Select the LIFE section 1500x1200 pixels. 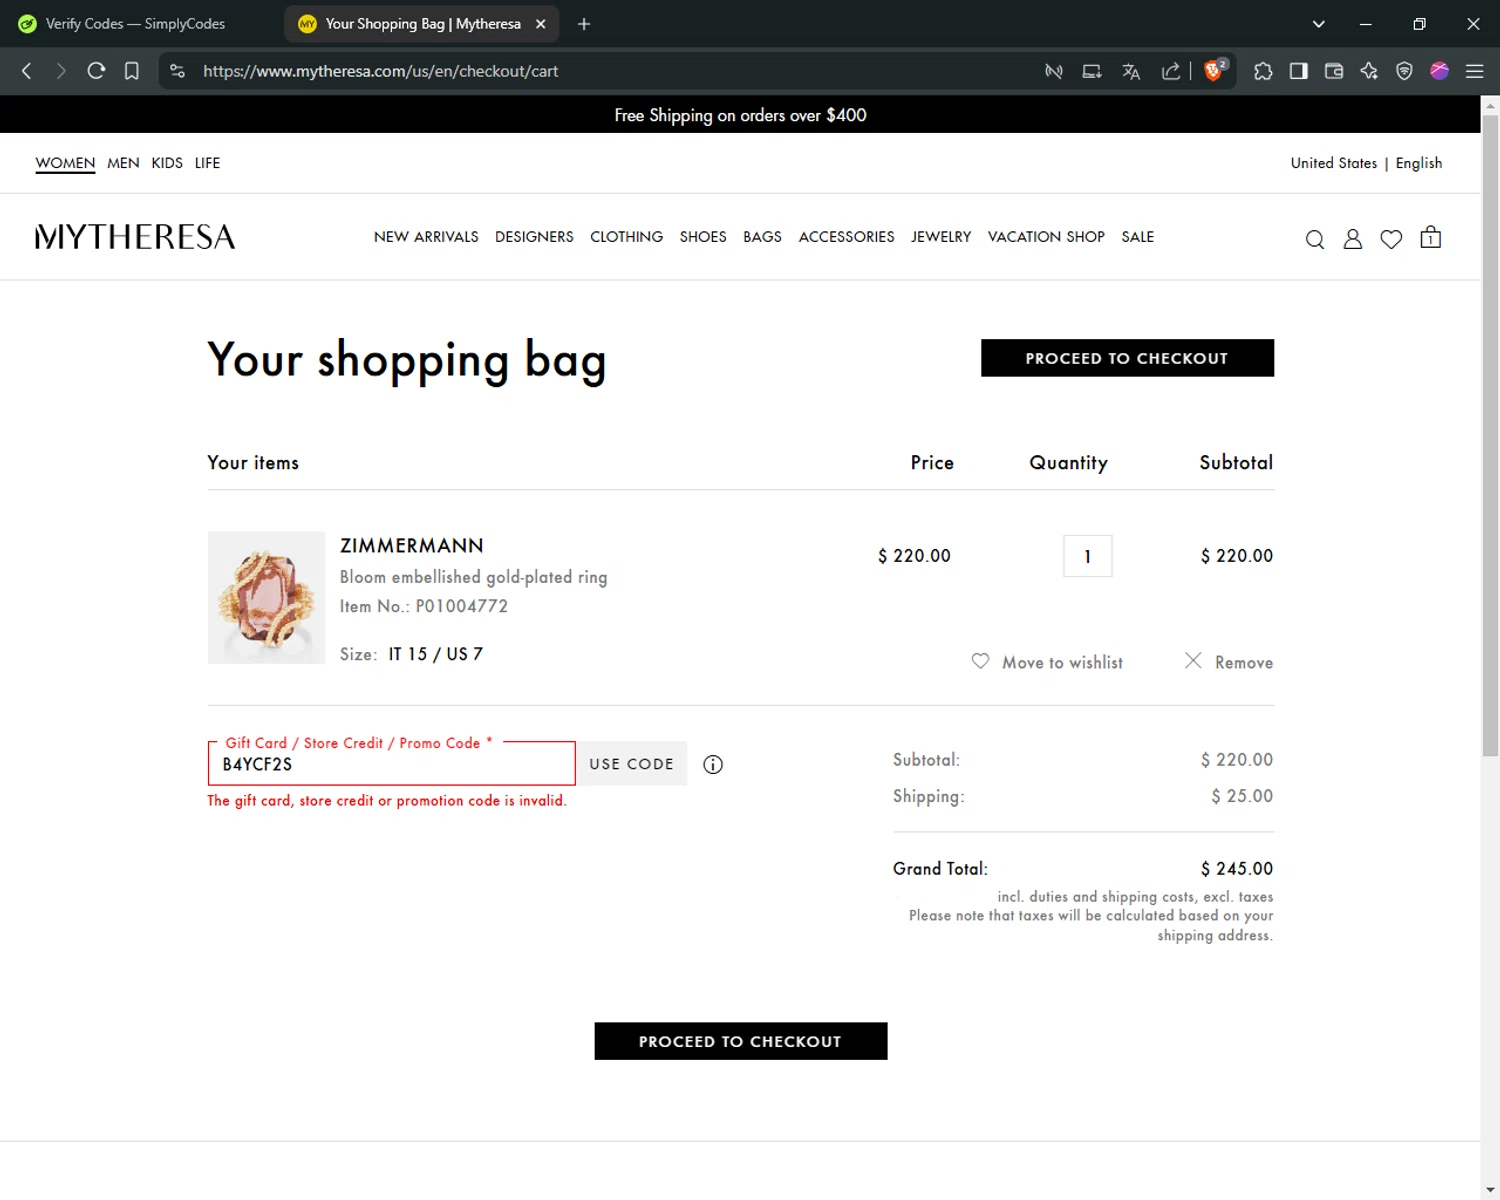pos(207,163)
